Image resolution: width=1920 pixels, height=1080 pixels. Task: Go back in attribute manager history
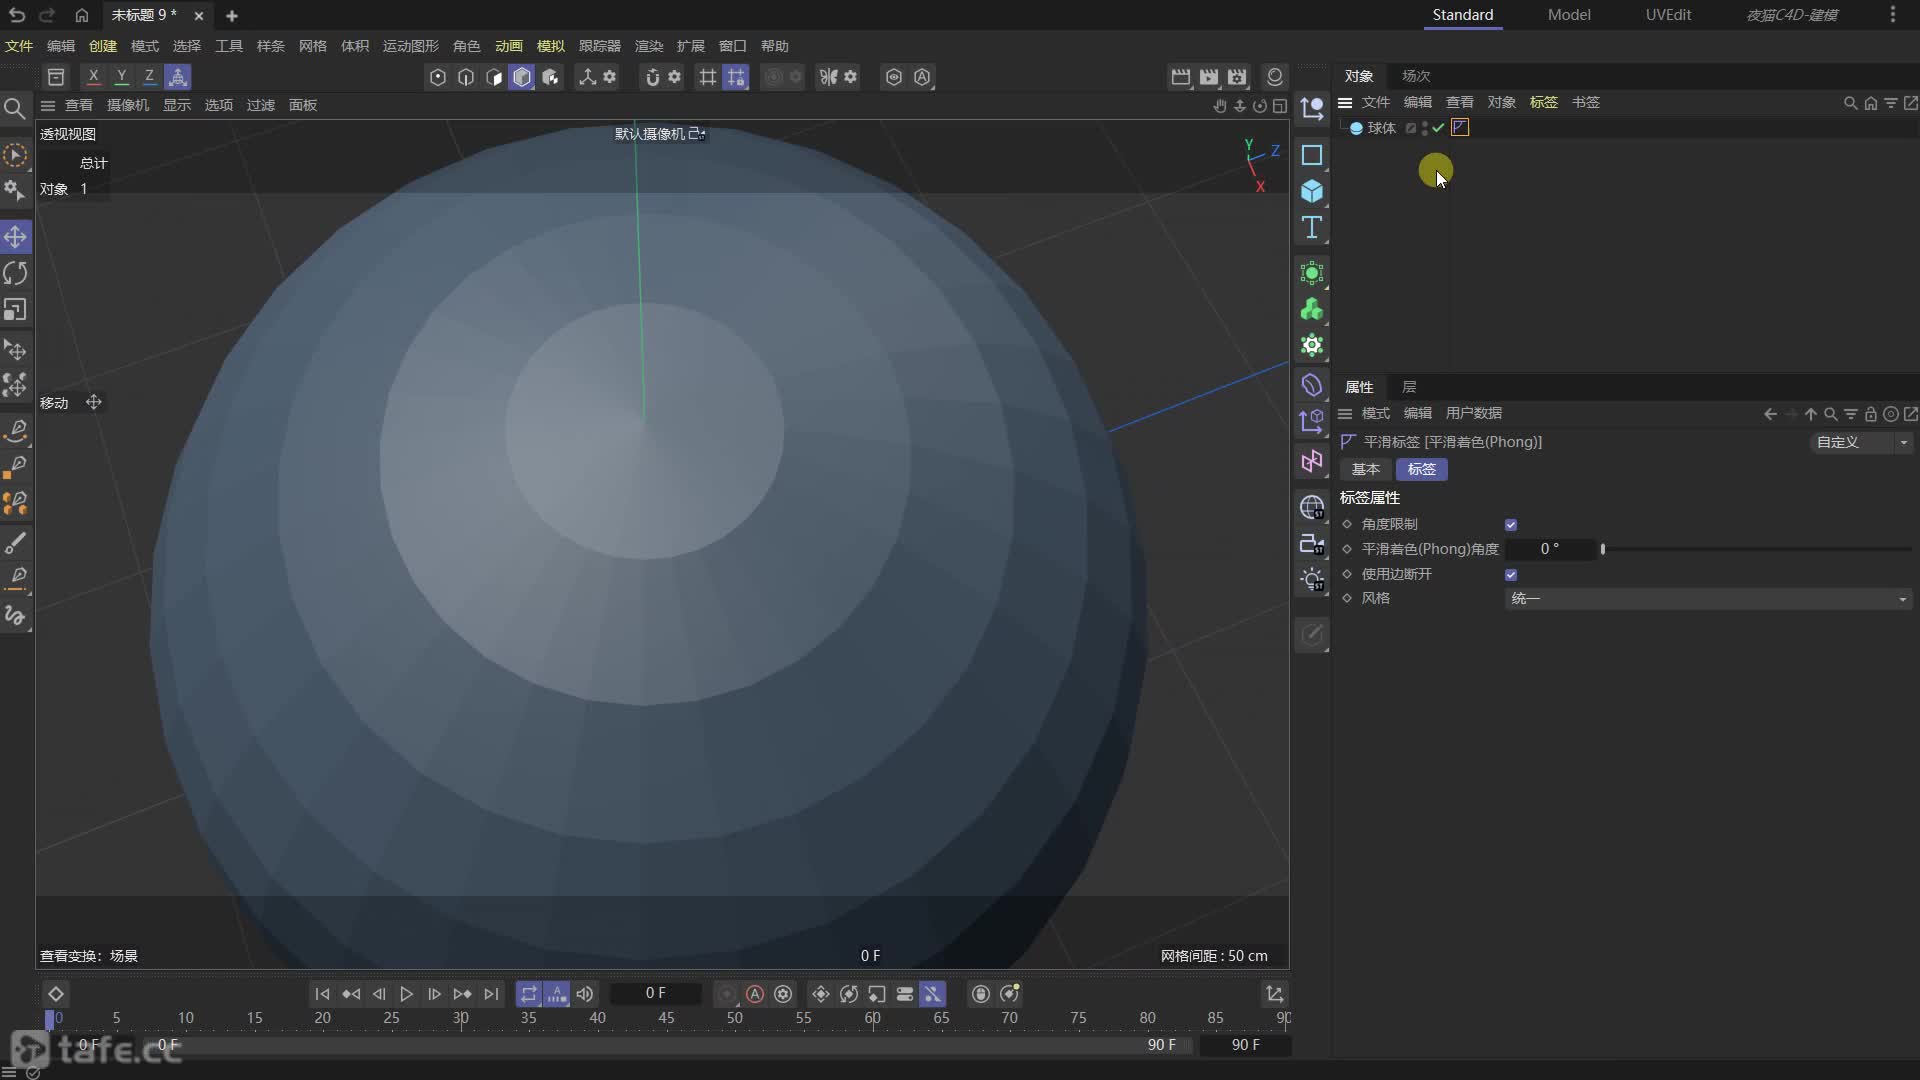click(x=1770, y=414)
